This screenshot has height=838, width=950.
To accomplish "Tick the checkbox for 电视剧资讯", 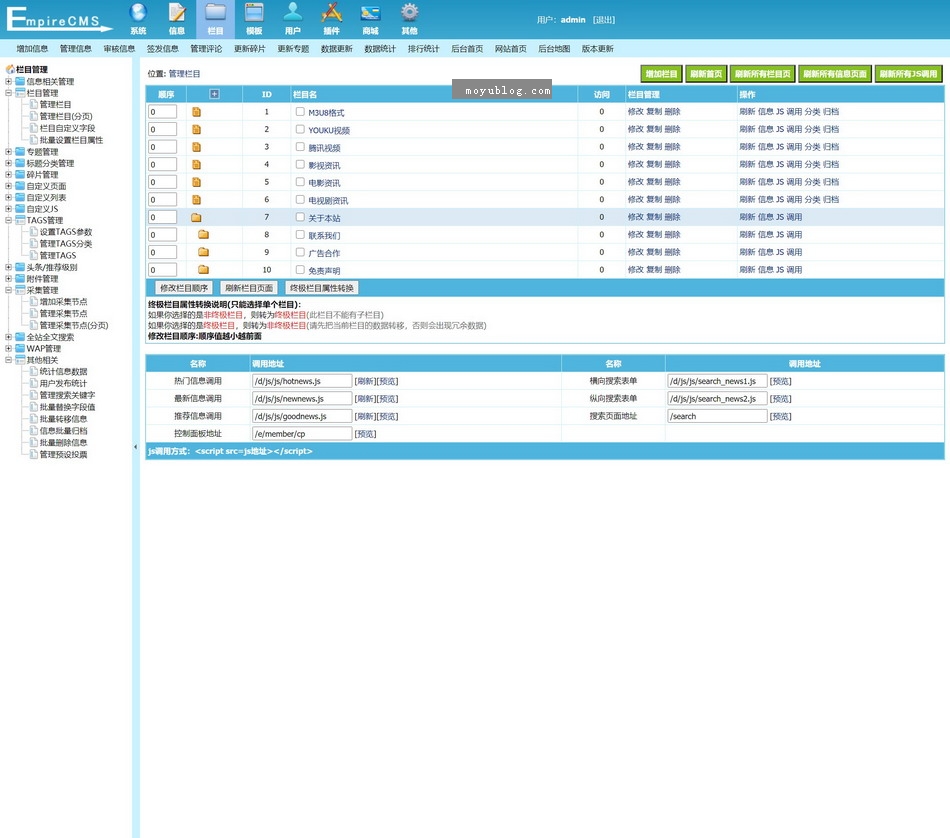I will (300, 199).
